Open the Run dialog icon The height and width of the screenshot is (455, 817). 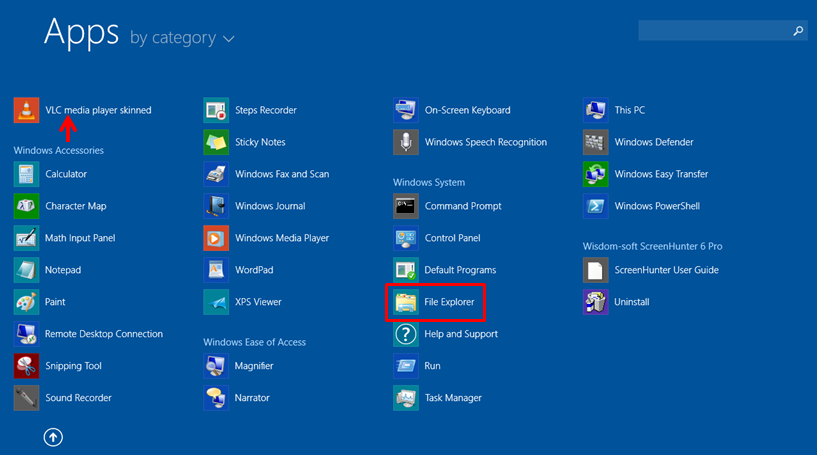point(405,366)
